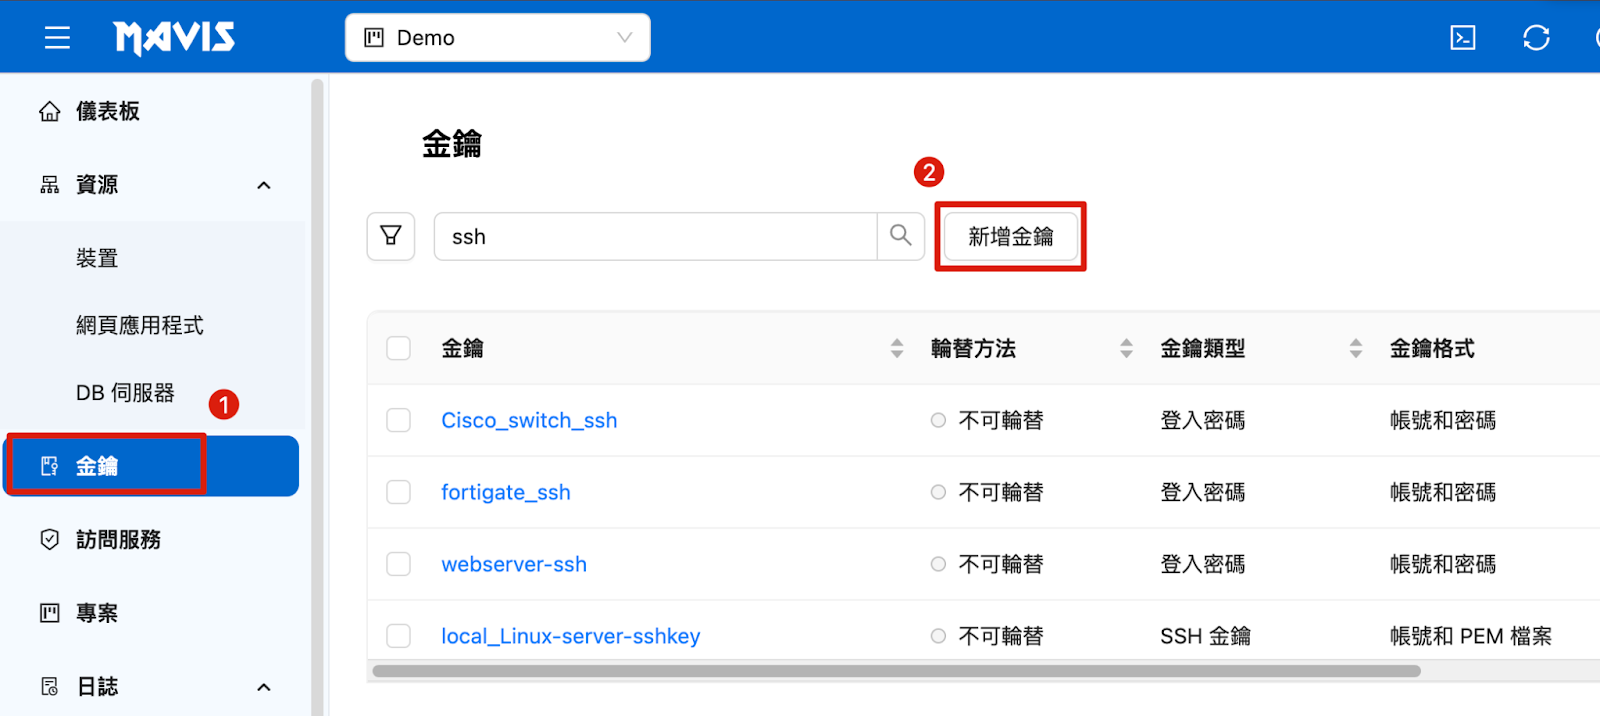Open the fortigate_ssh key link
1600x716 pixels.
click(x=506, y=492)
